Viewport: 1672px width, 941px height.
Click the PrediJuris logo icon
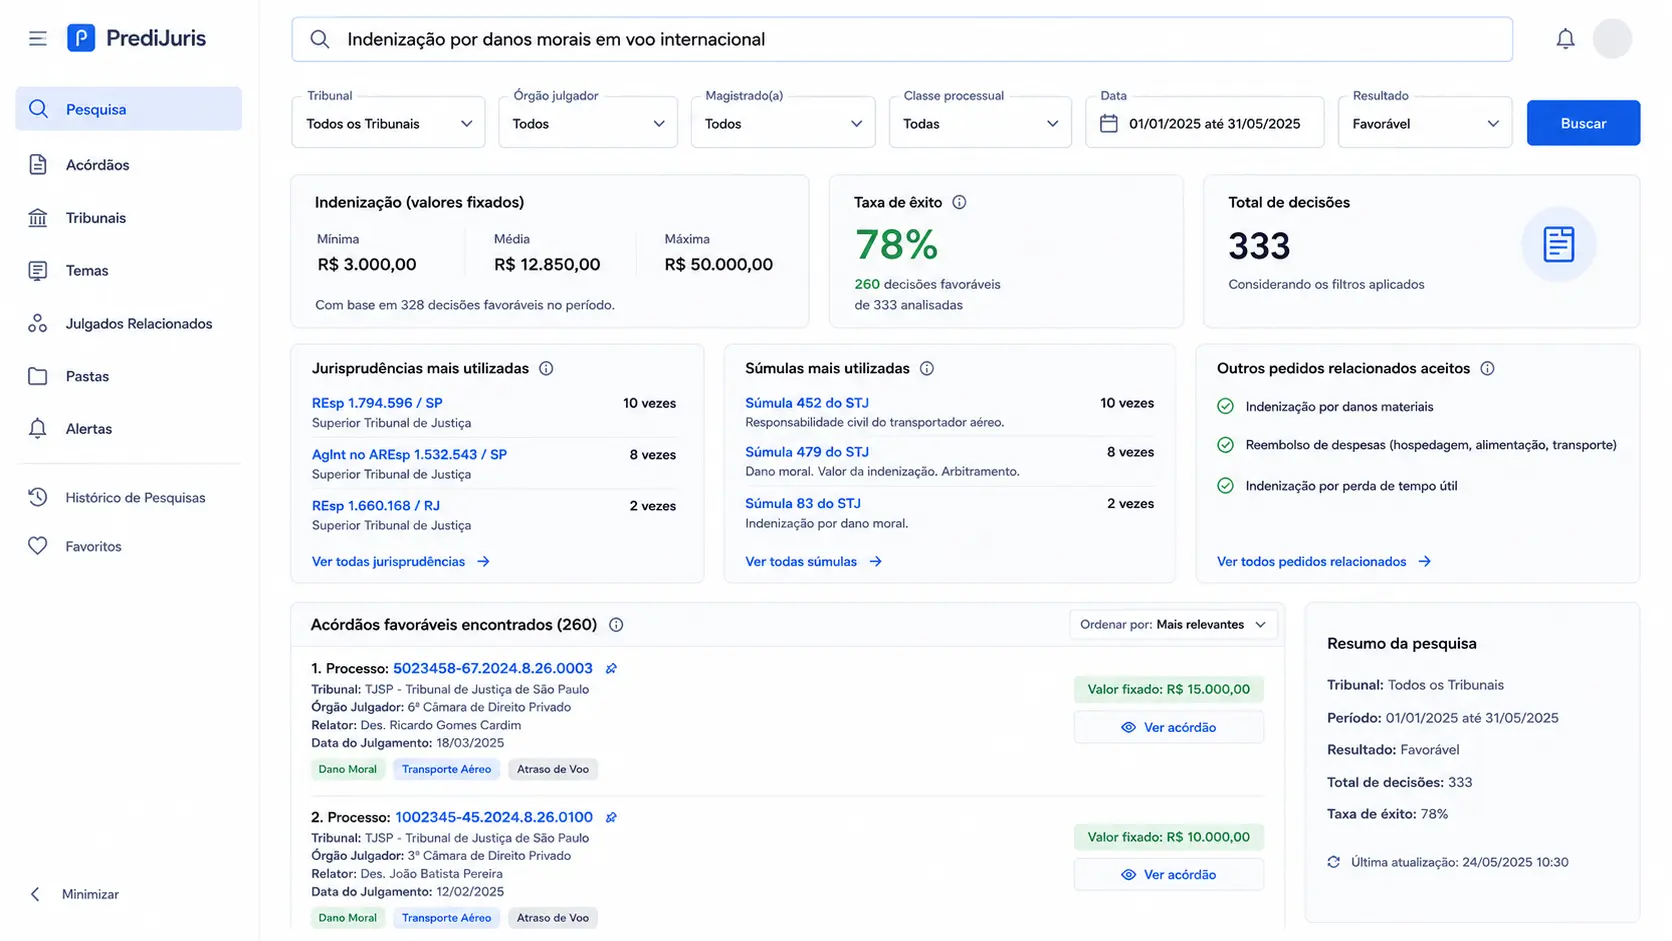click(81, 38)
